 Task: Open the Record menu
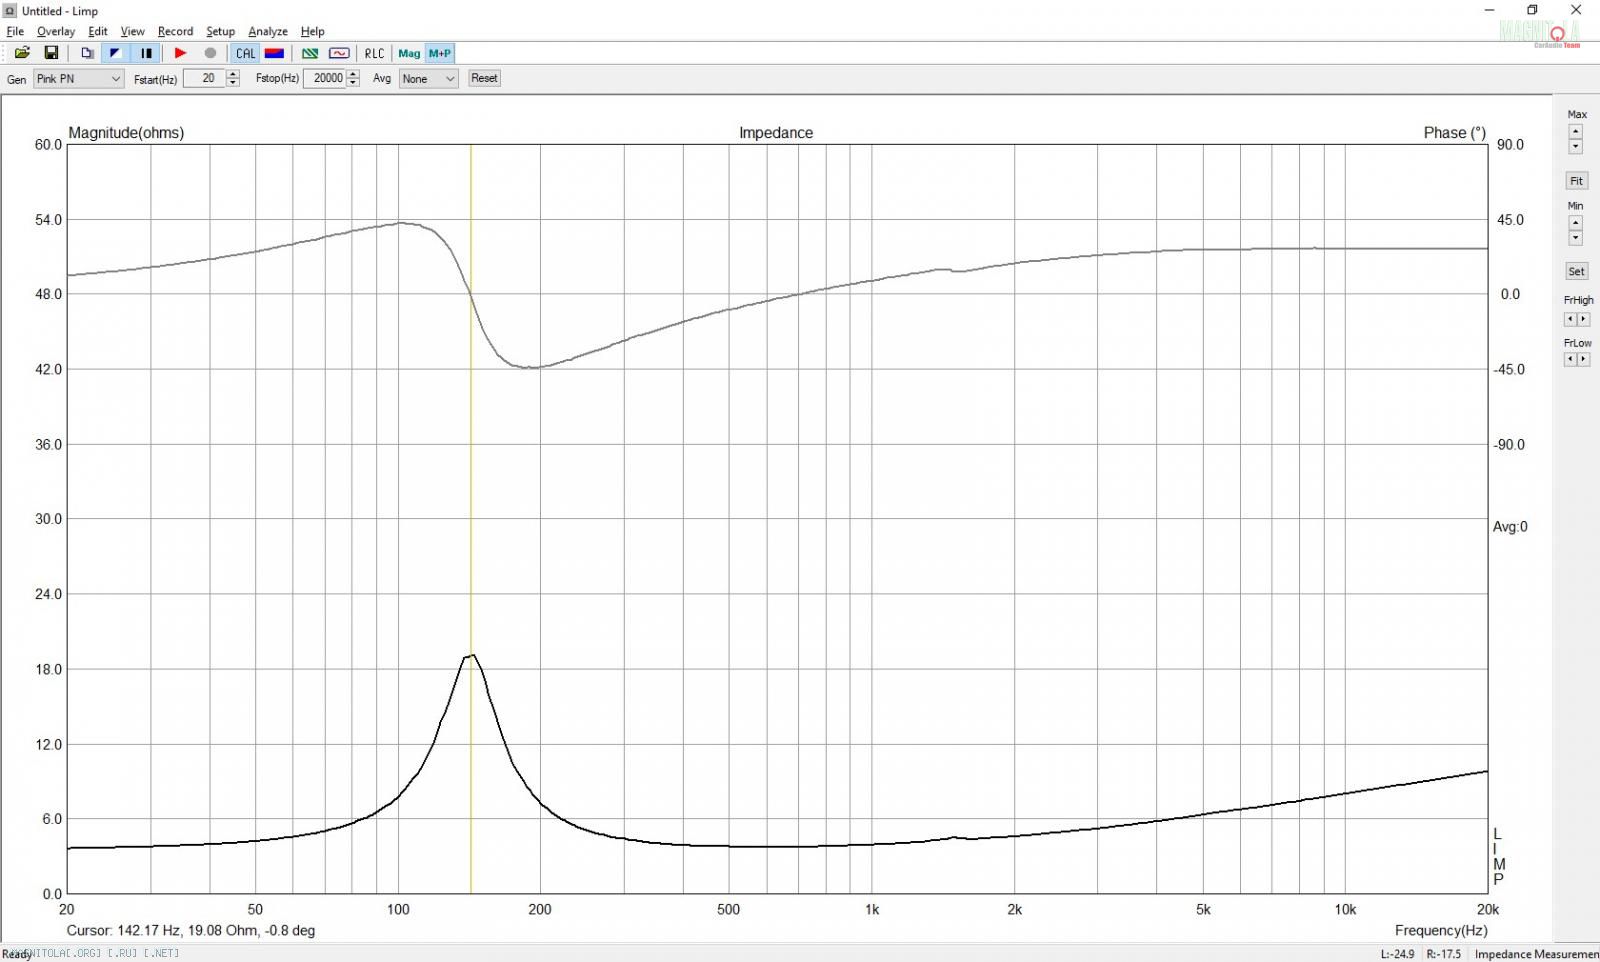pos(175,31)
